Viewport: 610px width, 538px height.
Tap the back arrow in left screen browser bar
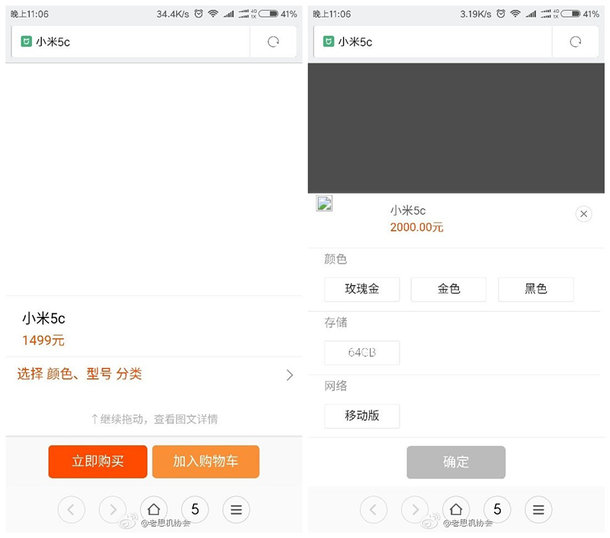[71, 509]
